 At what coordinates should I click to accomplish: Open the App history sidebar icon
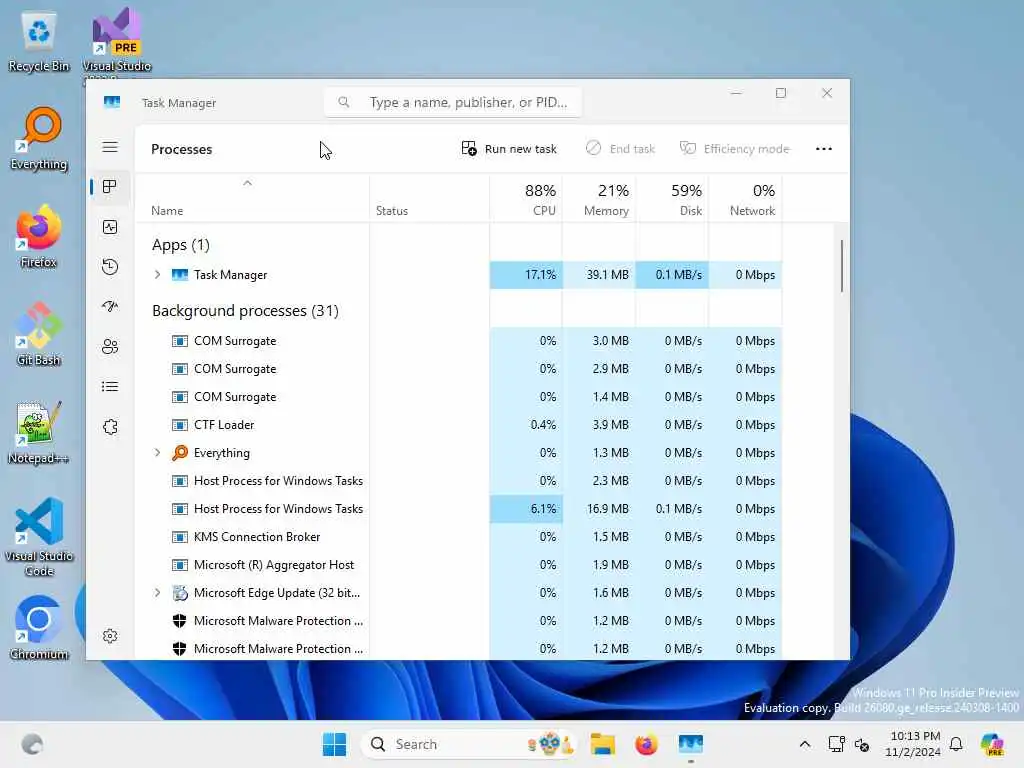tap(110, 266)
